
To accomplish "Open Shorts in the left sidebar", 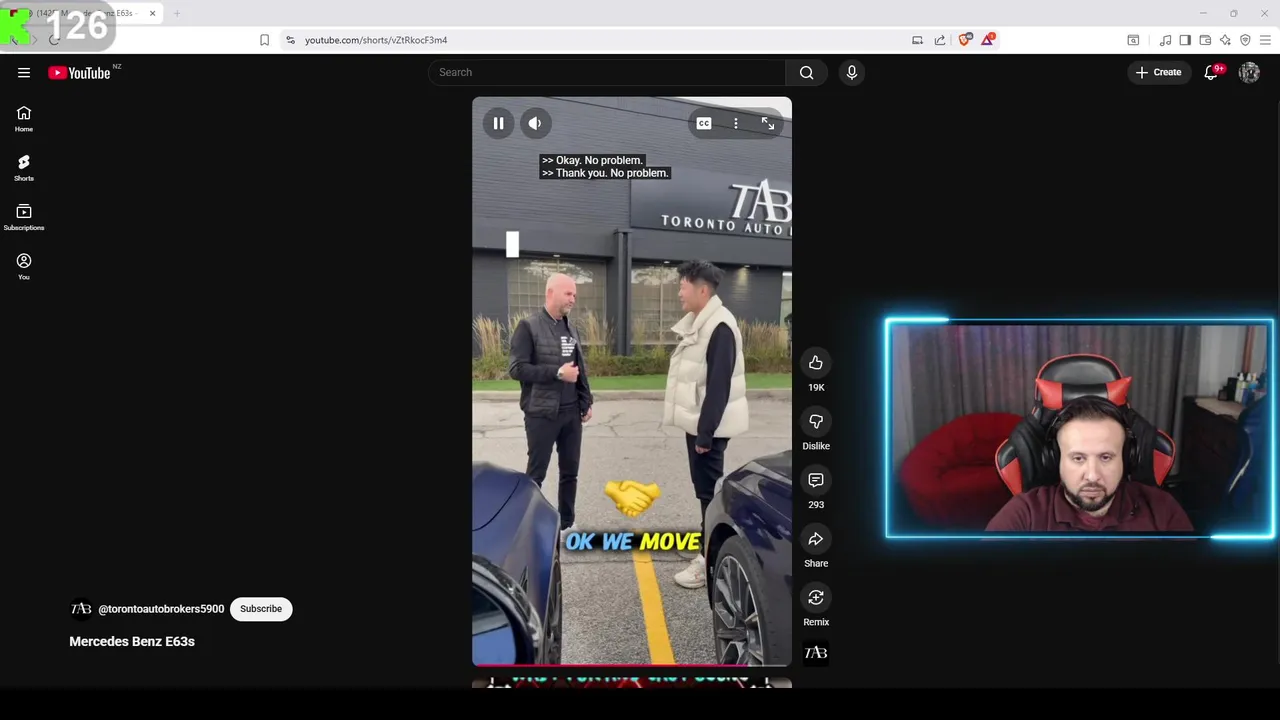I will tap(24, 168).
